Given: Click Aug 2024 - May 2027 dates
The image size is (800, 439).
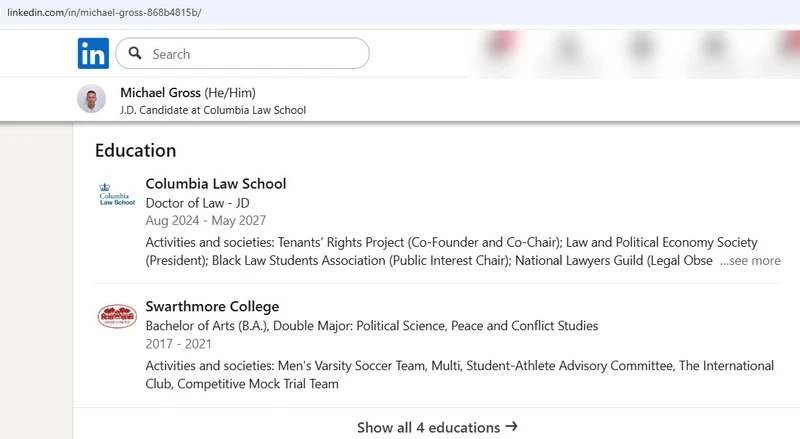Looking at the screenshot, I should [x=206, y=221].
